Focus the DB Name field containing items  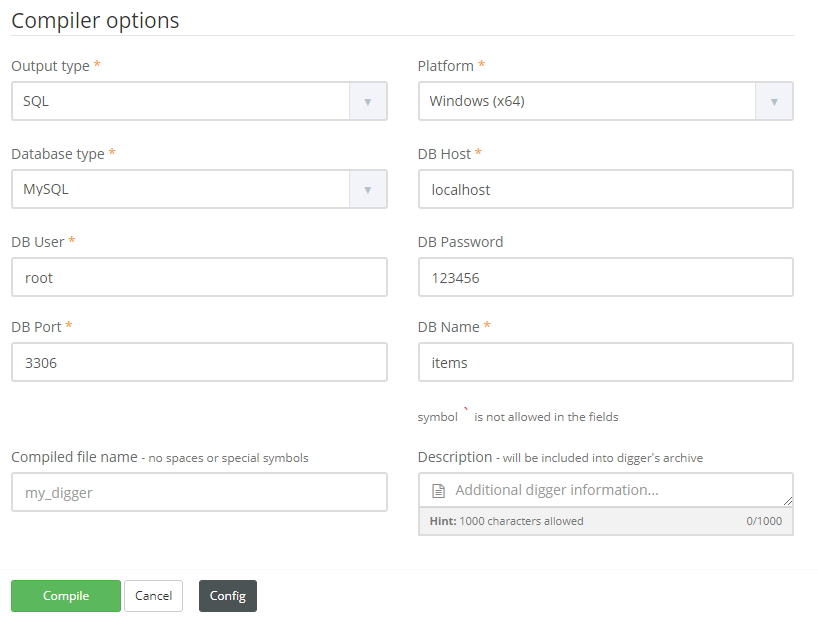coord(606,362)
